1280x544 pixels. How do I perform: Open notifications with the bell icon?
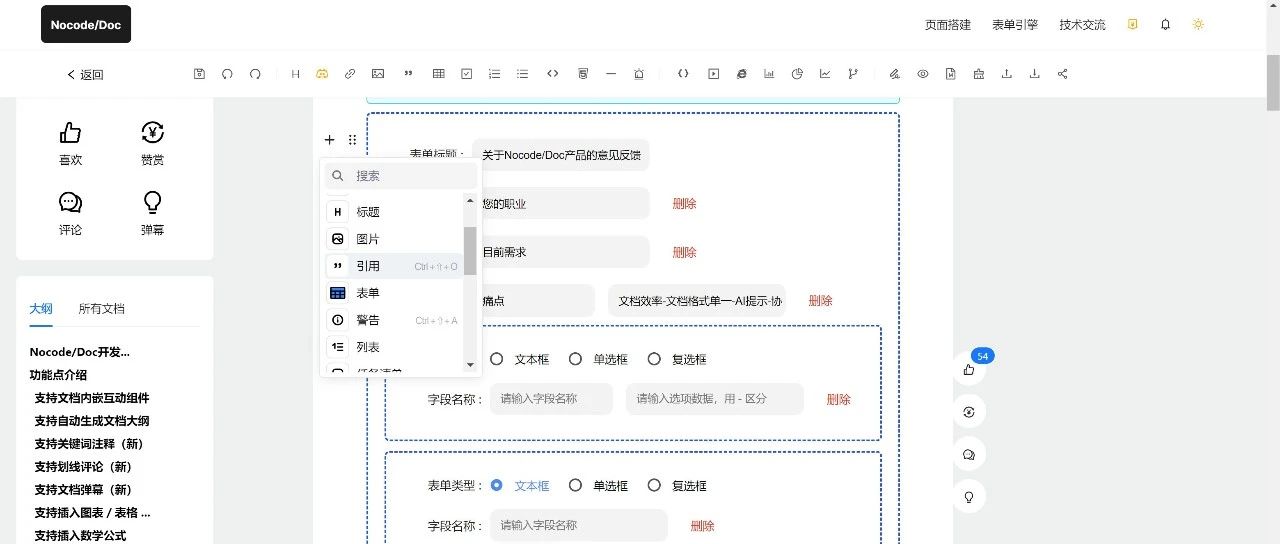[x=1165, y=24]
